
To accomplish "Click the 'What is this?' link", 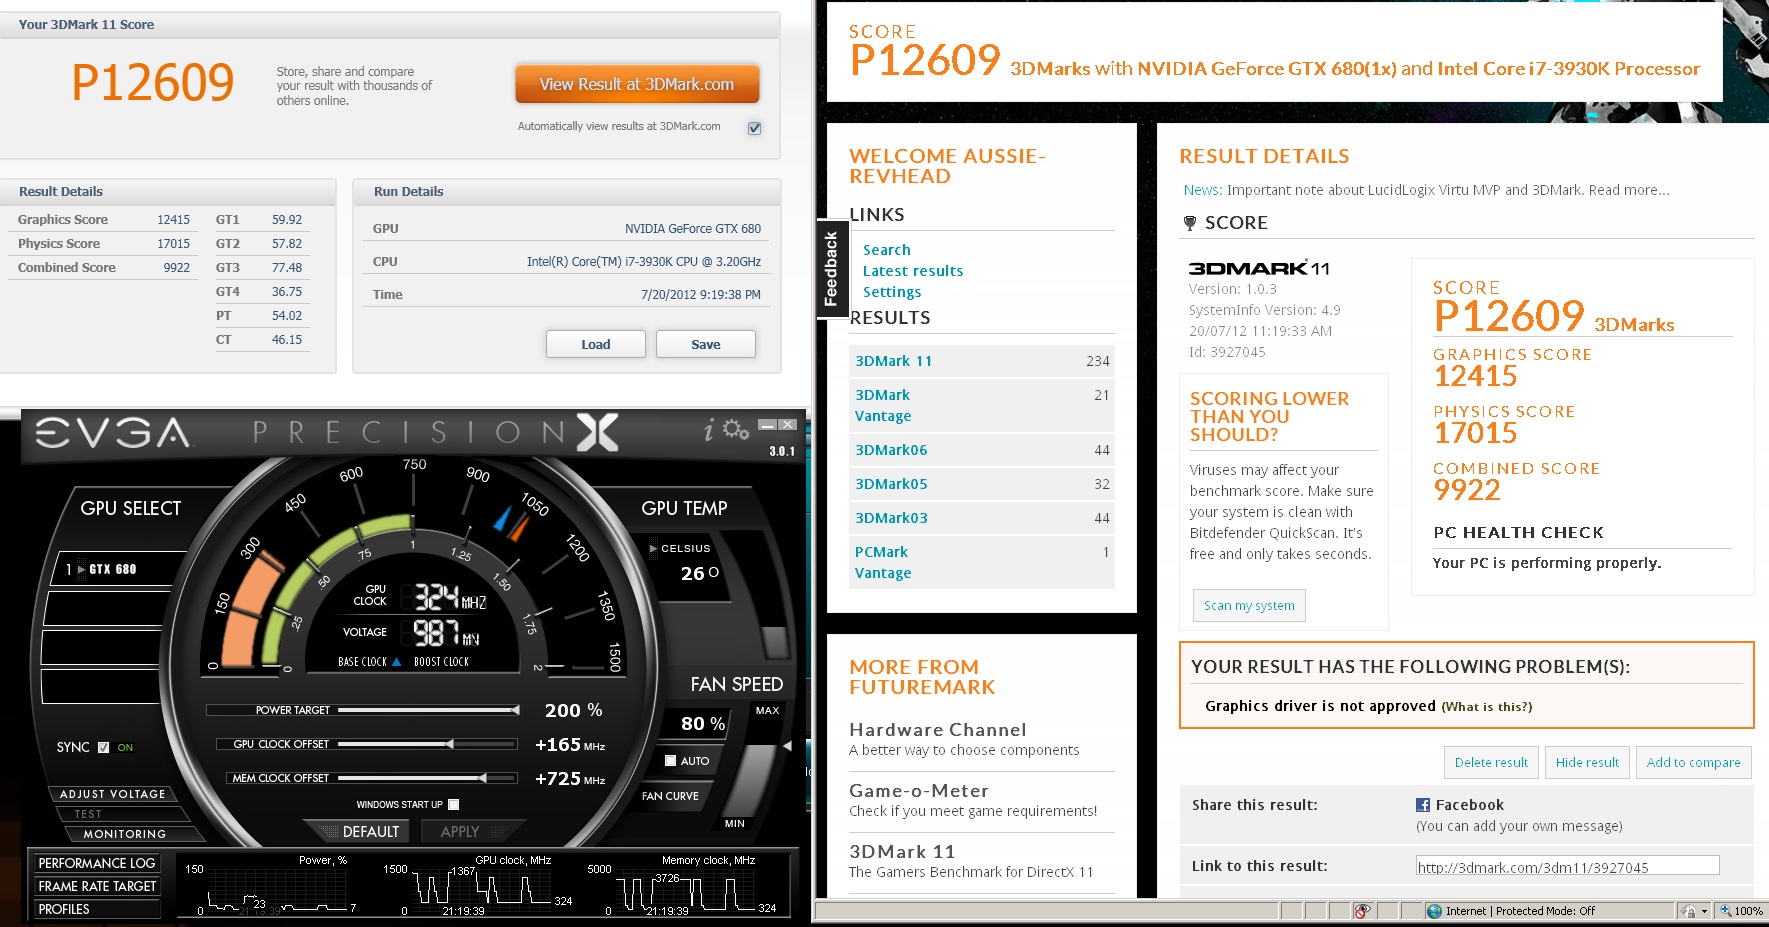I will coord(1487,707).
